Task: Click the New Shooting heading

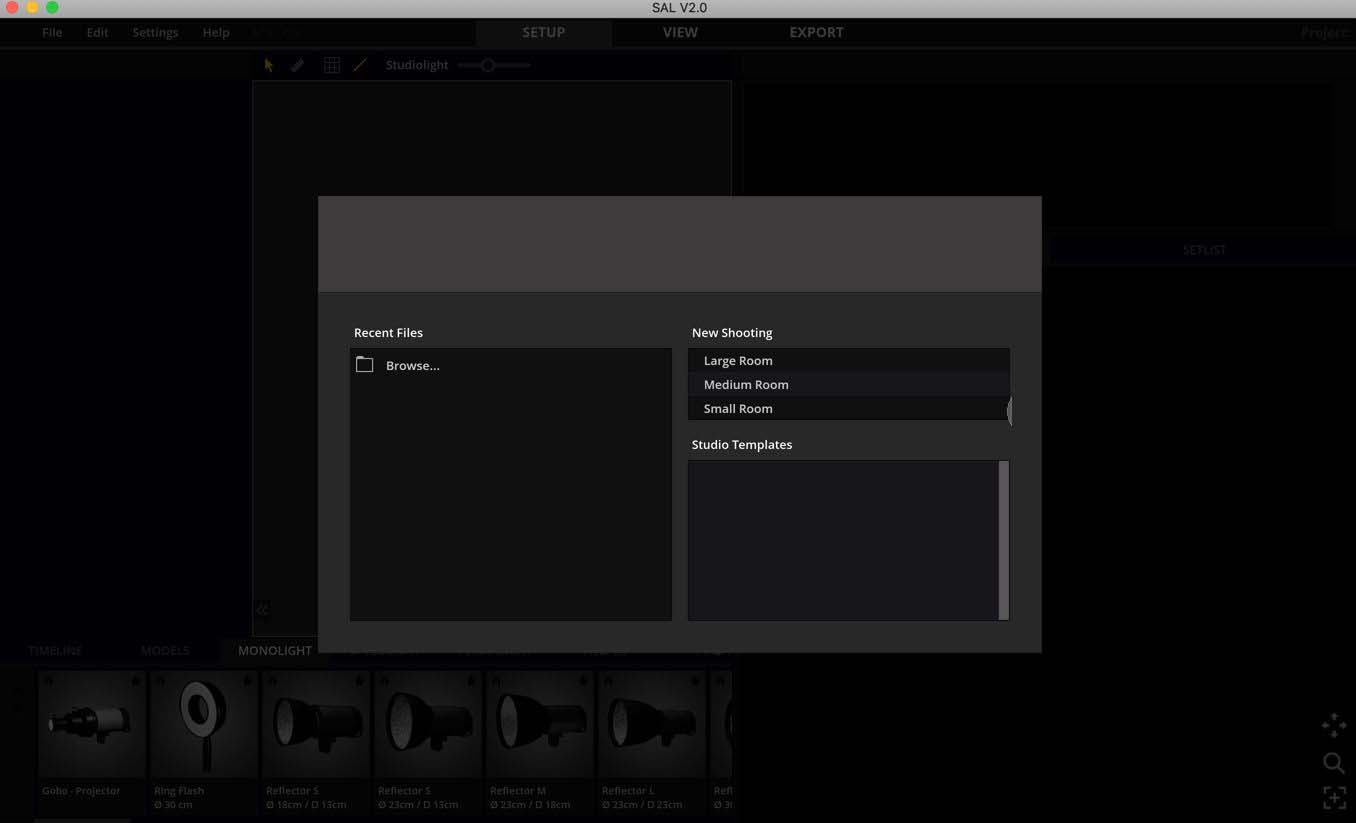Action: (x=732, y=333)
